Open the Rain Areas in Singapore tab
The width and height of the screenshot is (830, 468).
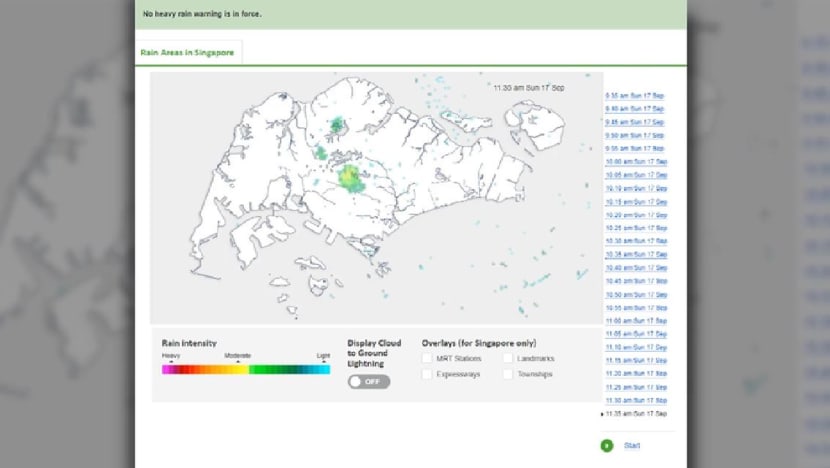click(x=188, y=51)
